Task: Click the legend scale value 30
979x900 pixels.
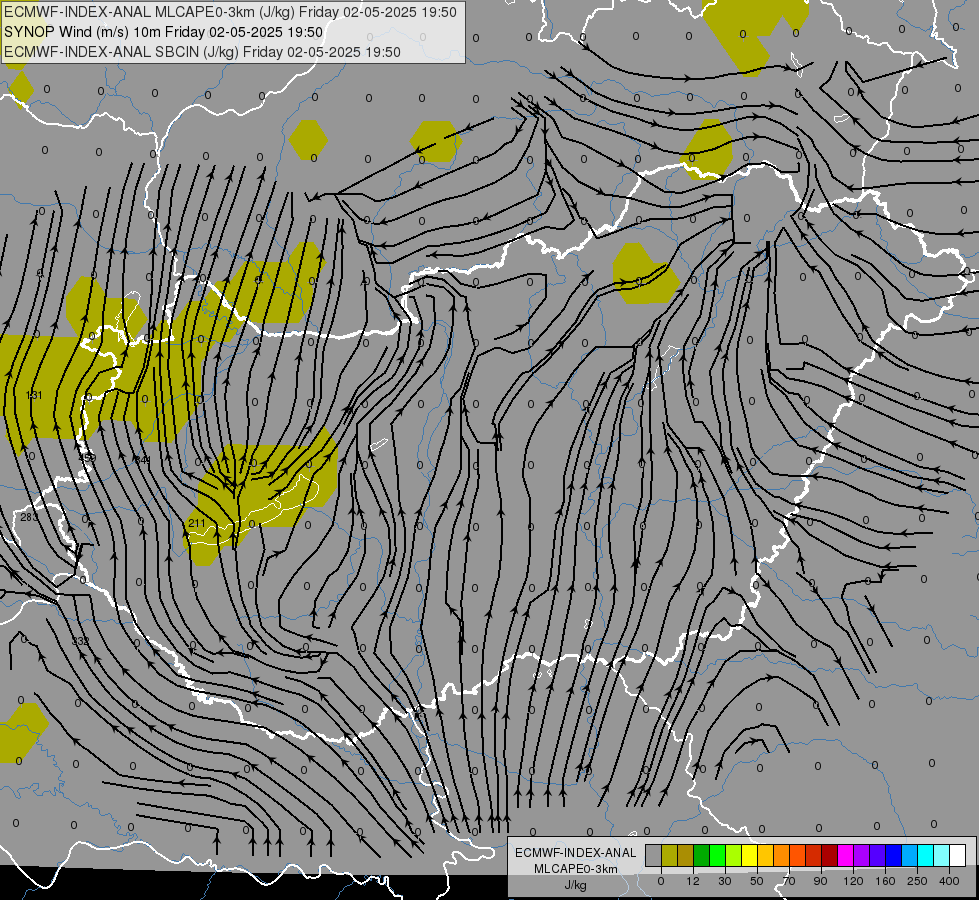Action: pyautogui.click(x=725, y=881)
